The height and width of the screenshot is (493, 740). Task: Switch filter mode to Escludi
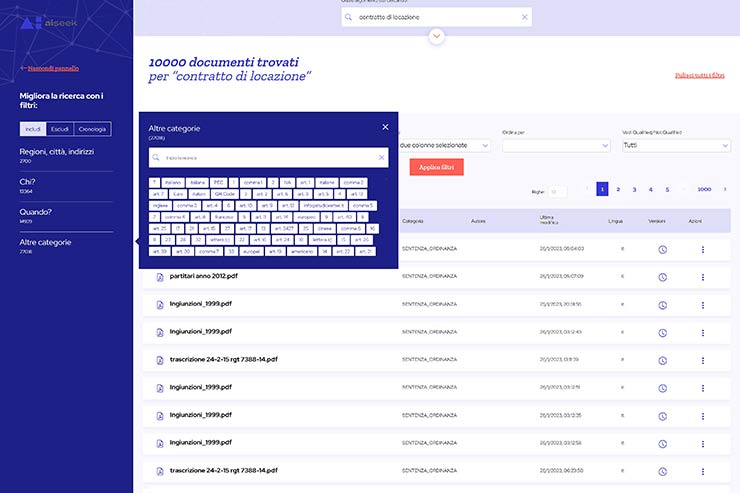pos(60,129)
